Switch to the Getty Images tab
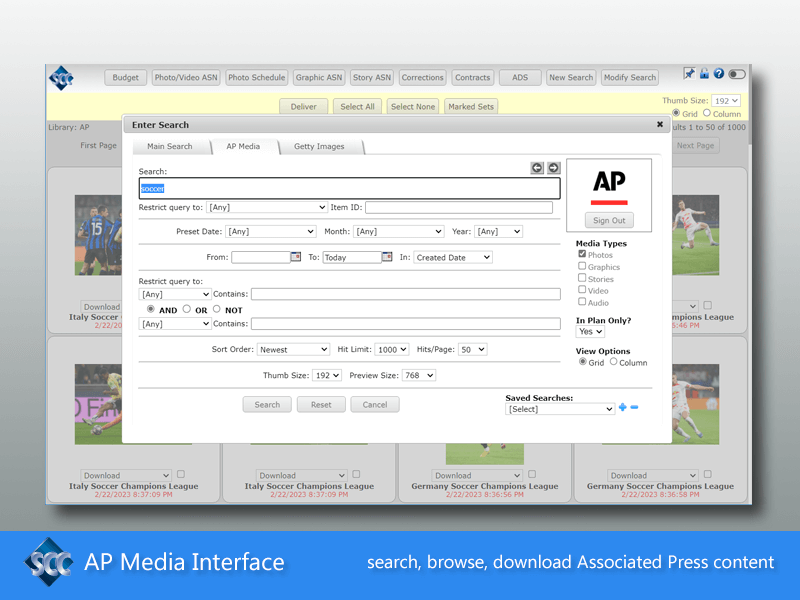Image resolution: width=800 pixels, height=600 pixels. click(319, 146)
